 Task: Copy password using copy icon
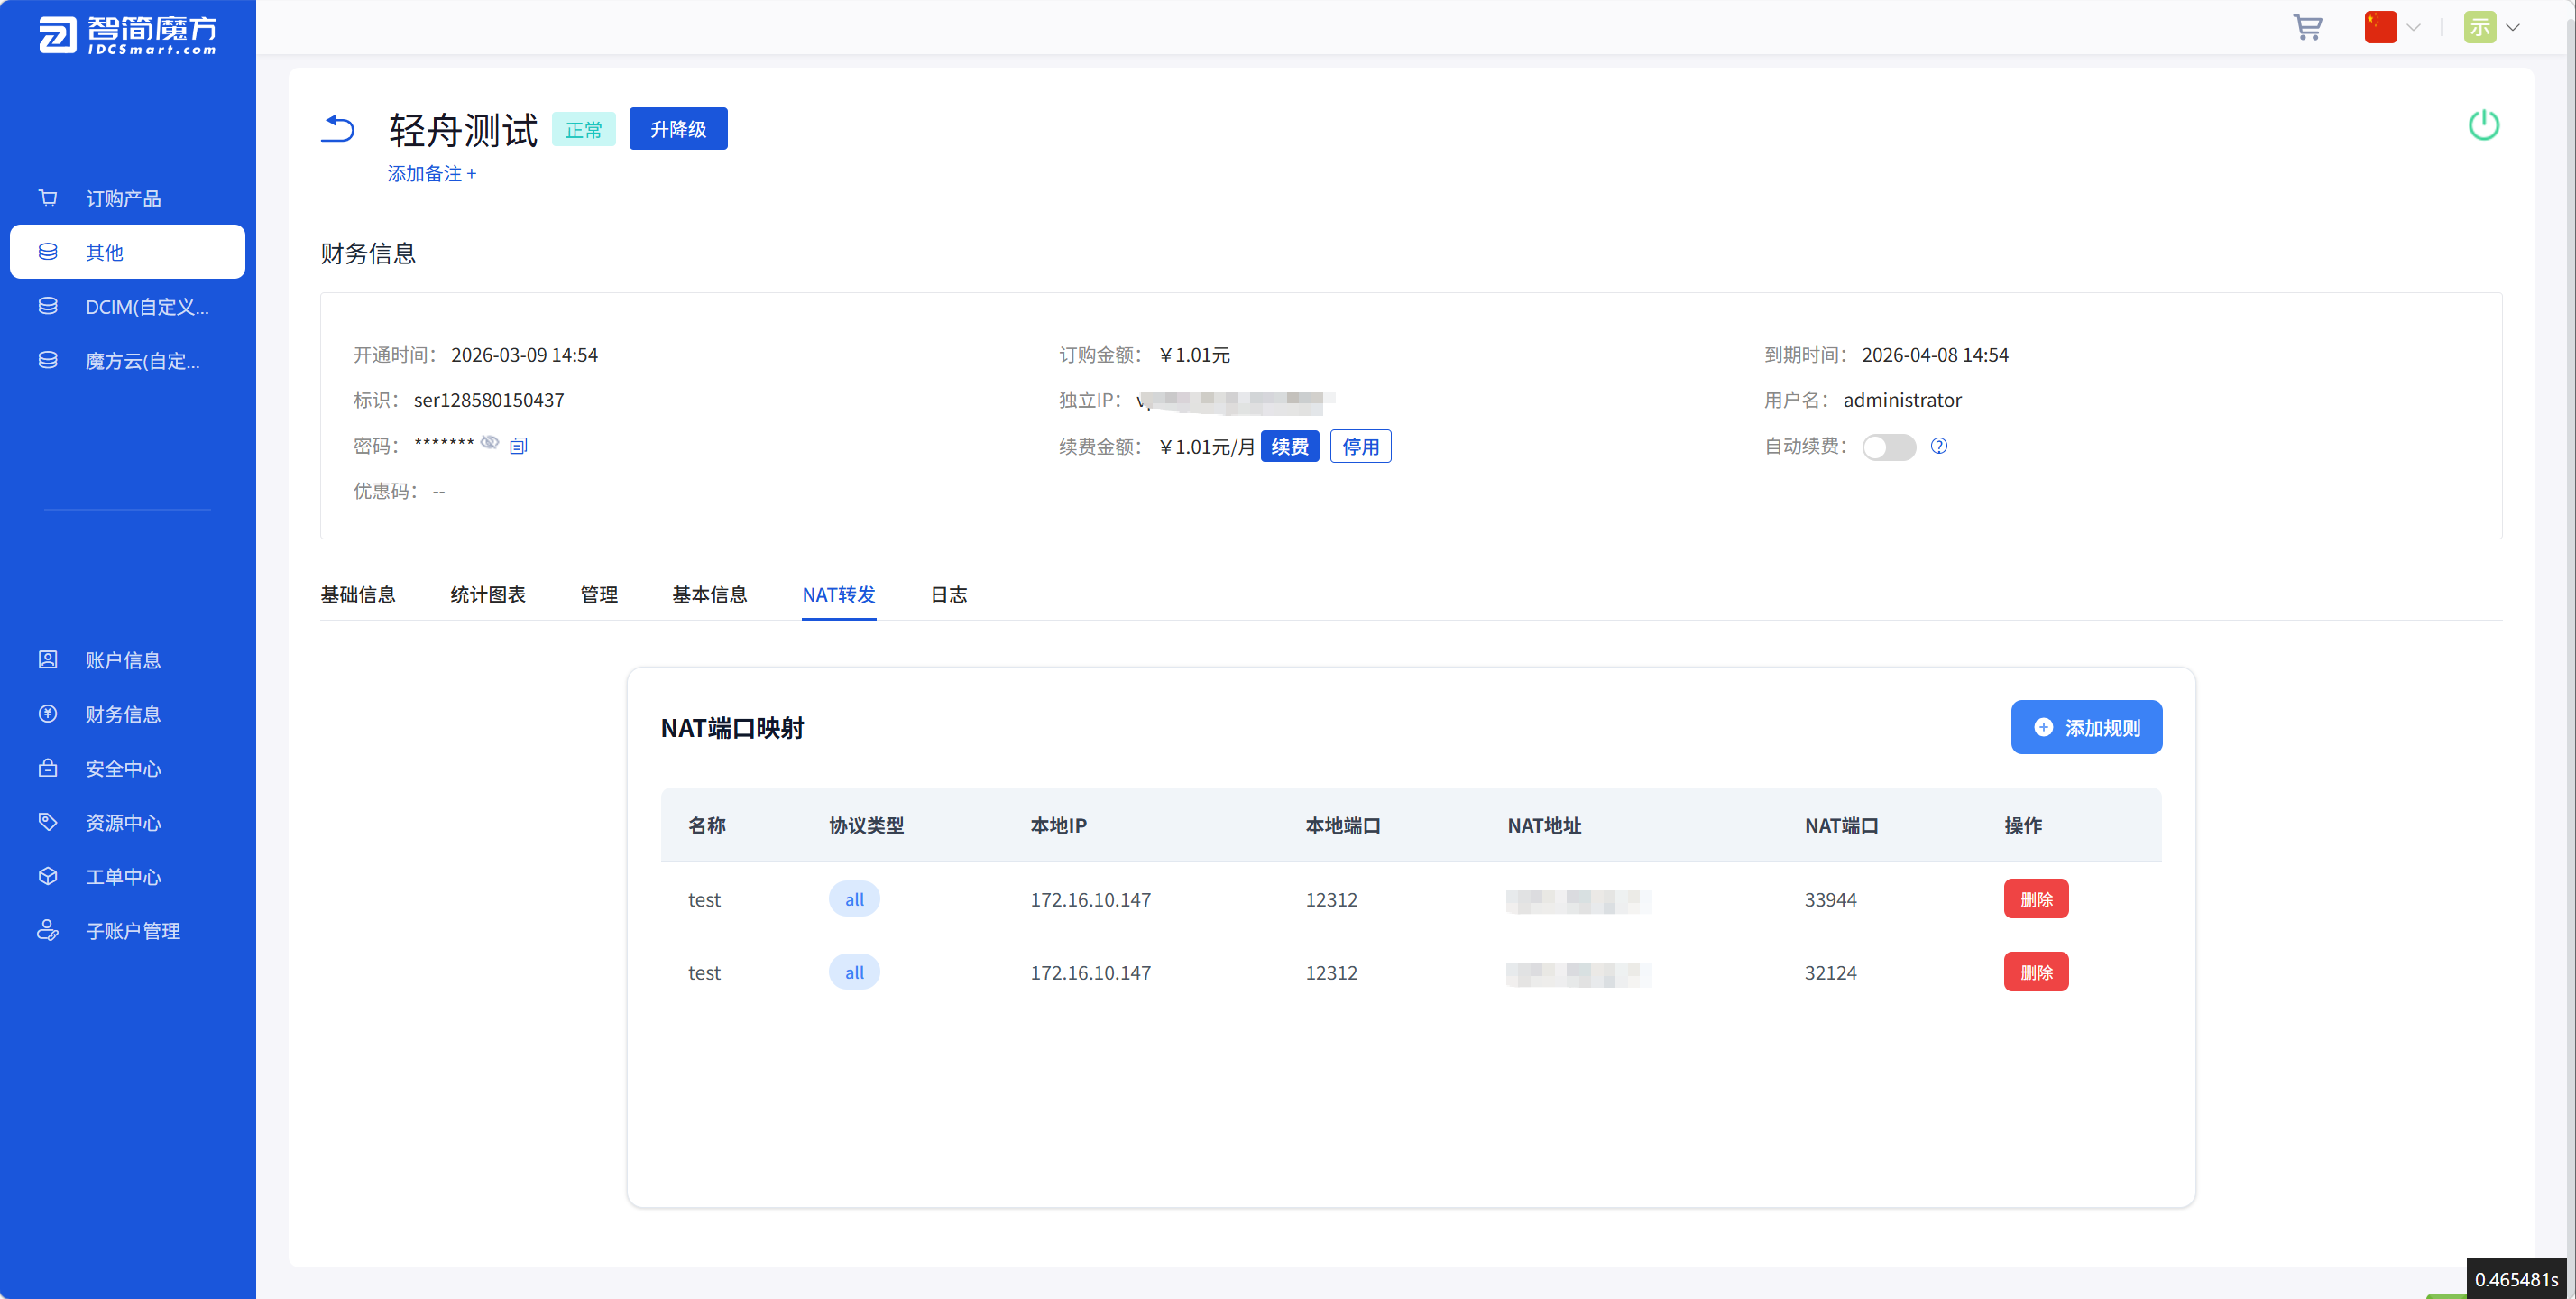point(518,446)
